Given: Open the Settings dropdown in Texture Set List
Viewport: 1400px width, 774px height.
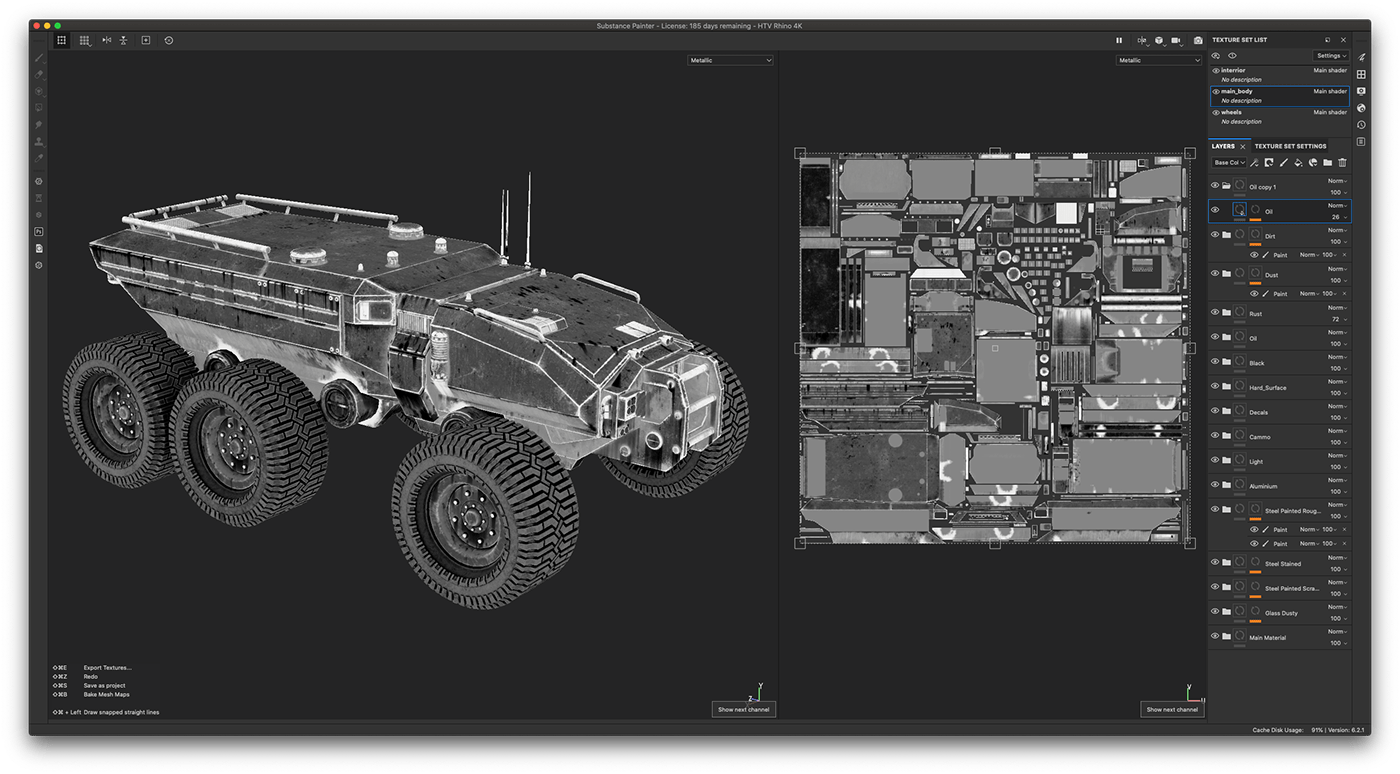Looking at the screenshot, I should [x=1330, y=55].
